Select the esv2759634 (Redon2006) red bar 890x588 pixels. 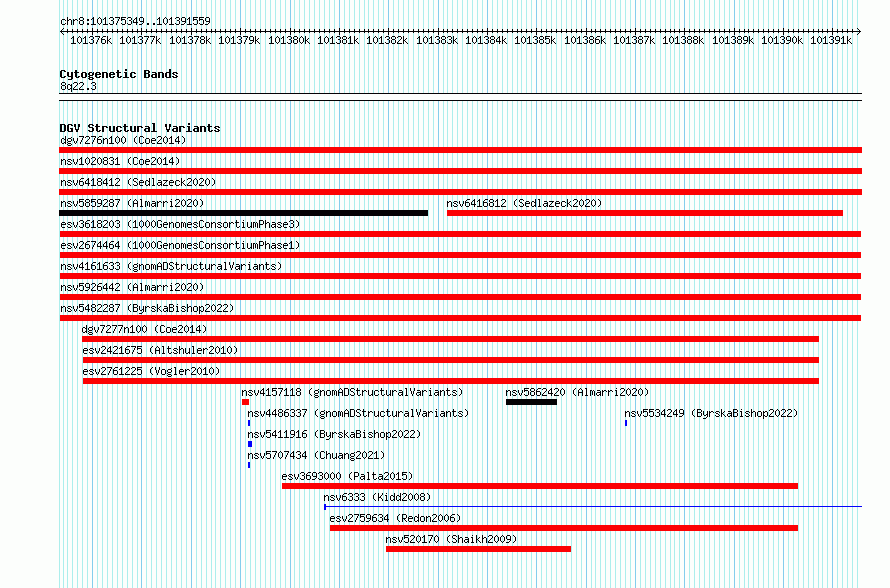tap(564, 528)
